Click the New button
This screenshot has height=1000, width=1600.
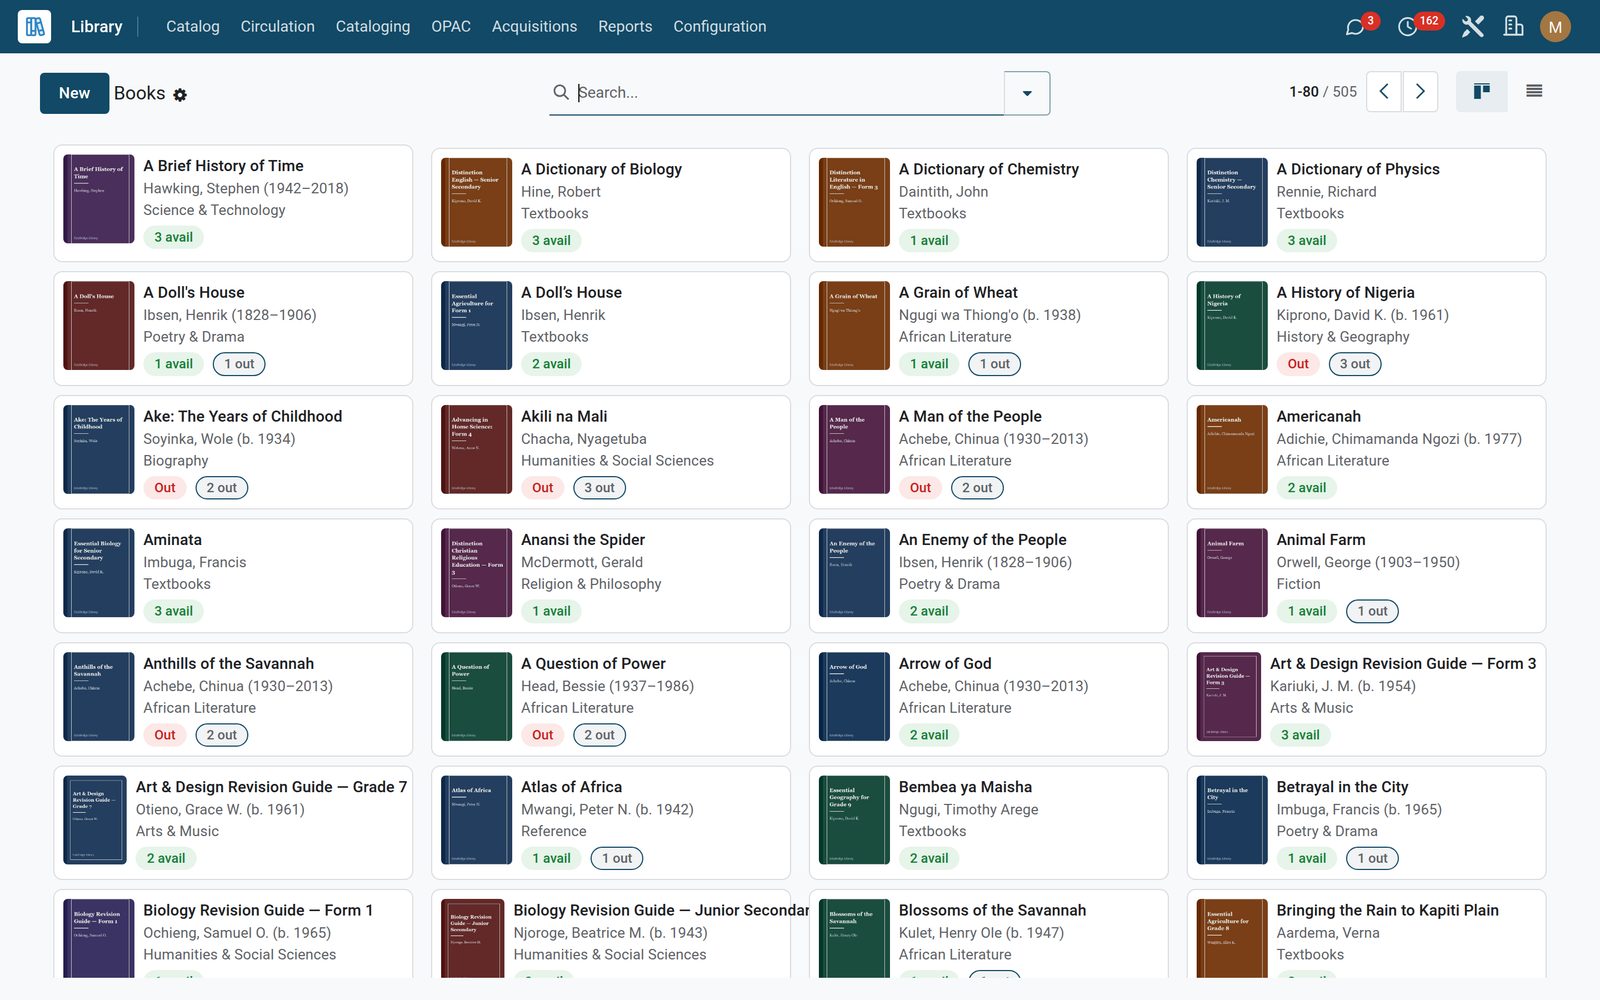74,93
